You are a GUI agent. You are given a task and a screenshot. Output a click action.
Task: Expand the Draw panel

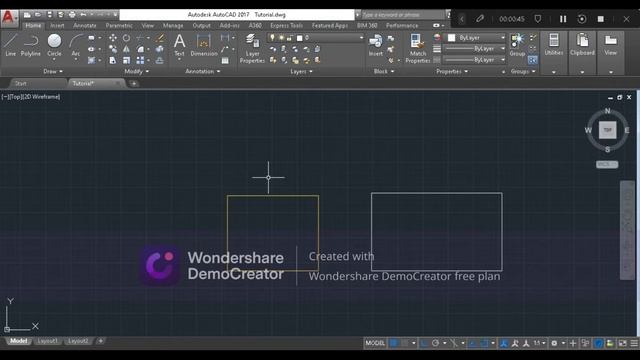tap(53, 71)
